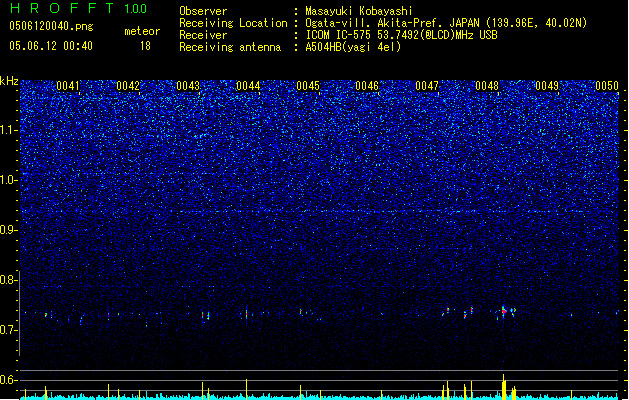Image resolution: width=629 pixels, height=400 pixels.
Task: Click the 0050 time marker
Action: (607, 86)
